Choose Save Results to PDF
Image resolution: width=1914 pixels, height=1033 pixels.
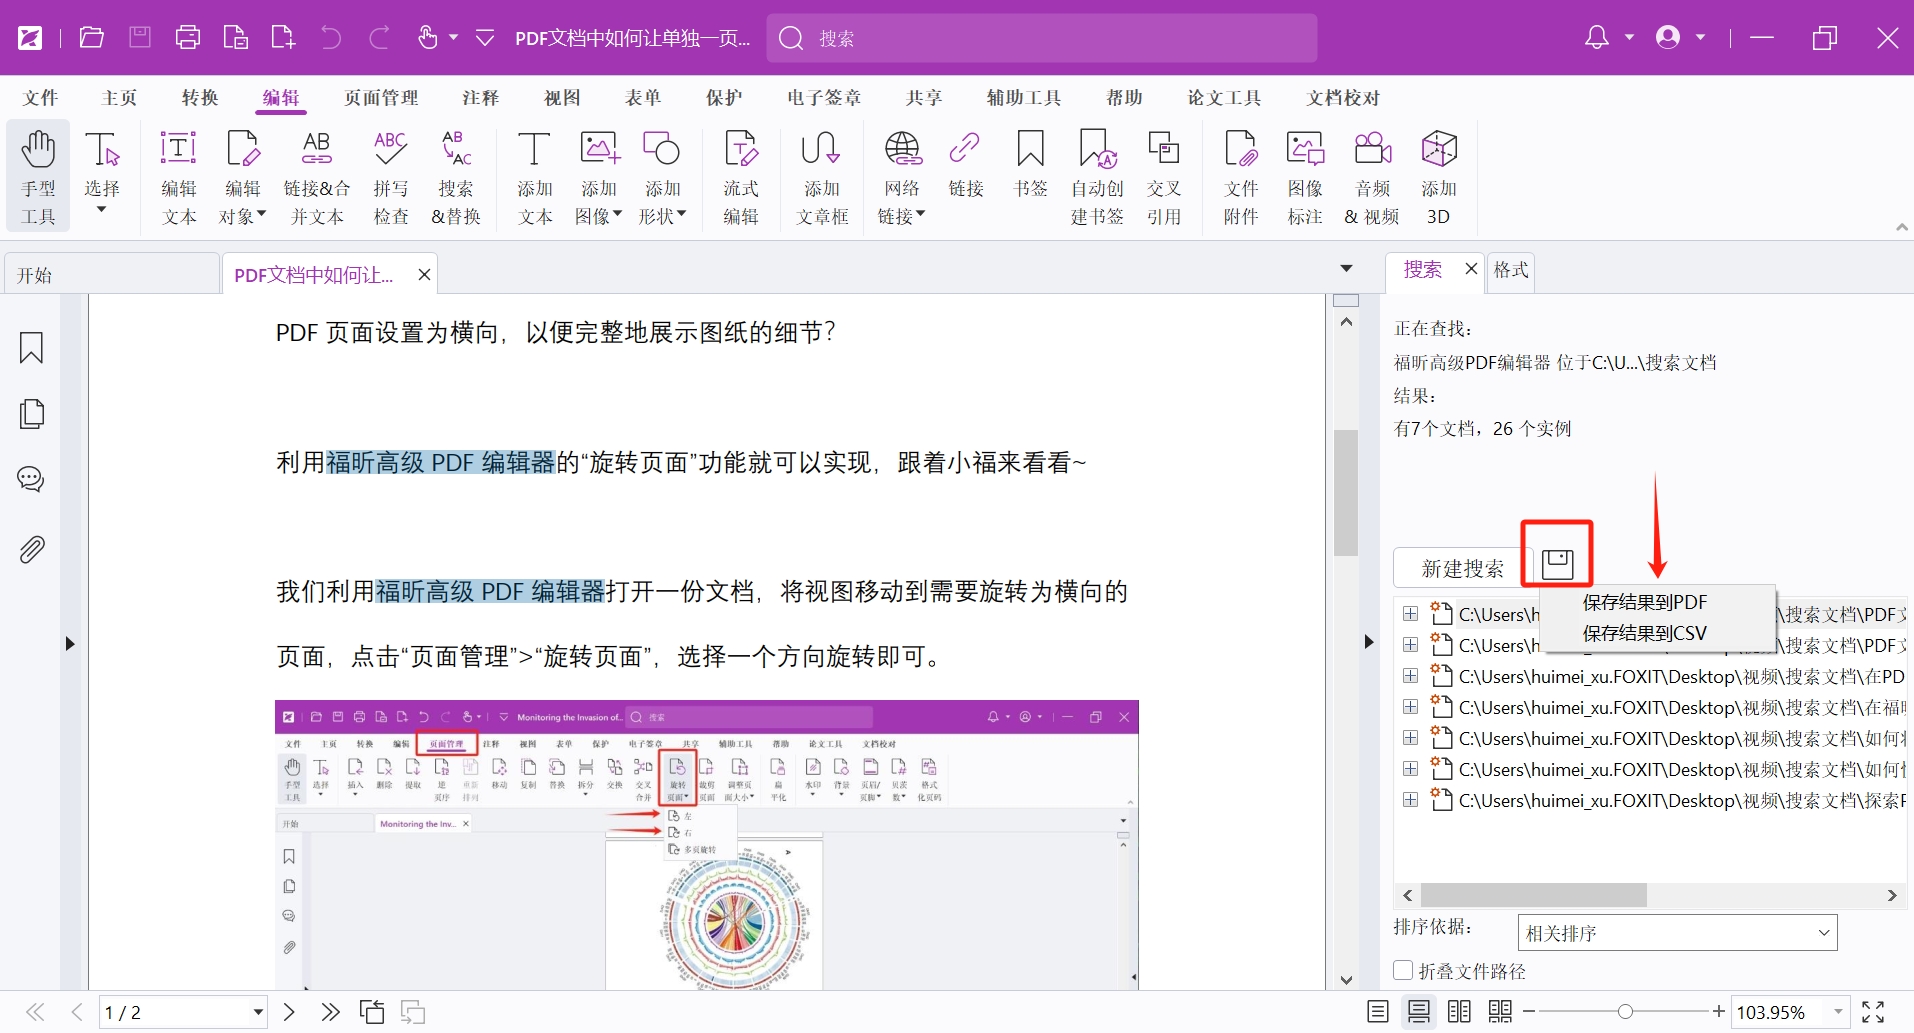coord(1645,602)
